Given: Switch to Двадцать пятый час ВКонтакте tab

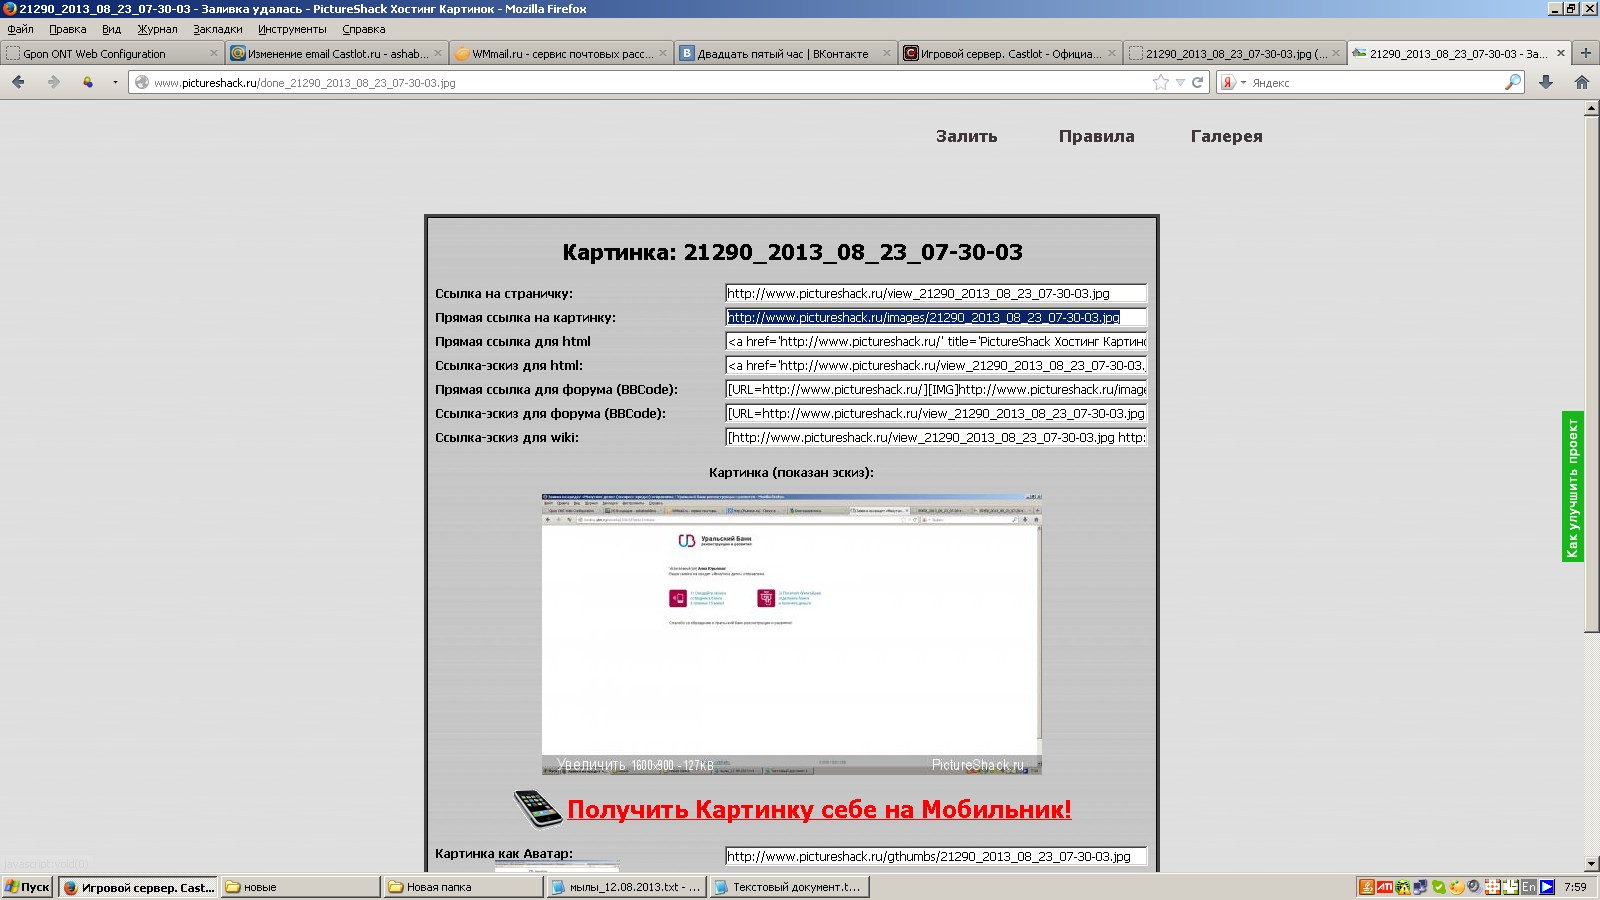Looking at the screenshot, I should pos(784,54).
